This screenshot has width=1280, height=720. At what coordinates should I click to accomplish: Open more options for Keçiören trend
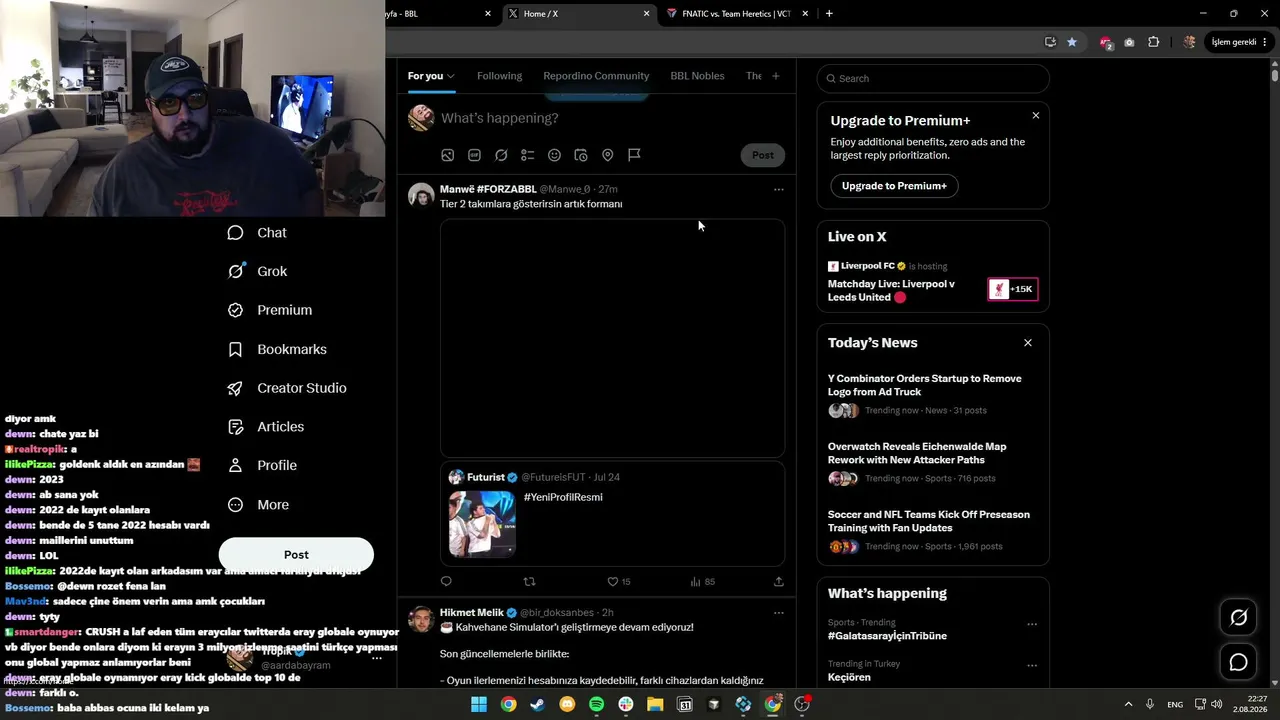coord(1032,665)
